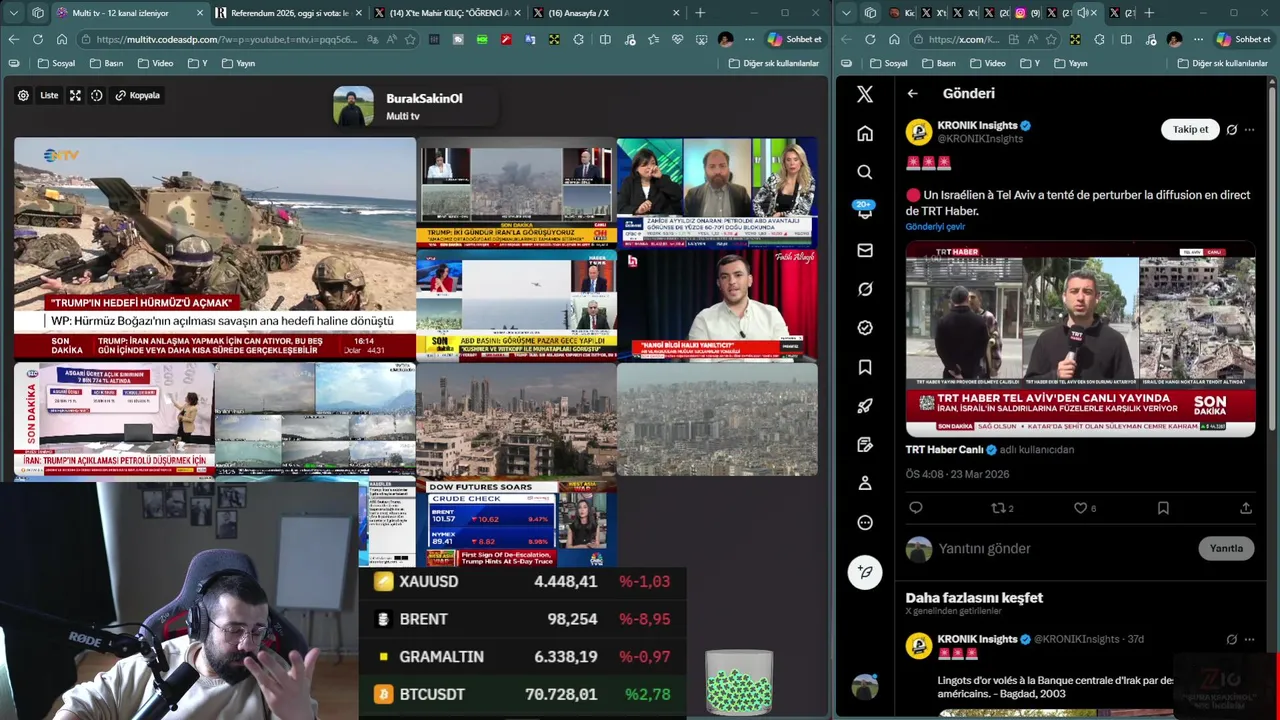The image size is (1280, 720).
Task: Open More circle icon in X sidebar
Action: point(865,522)
